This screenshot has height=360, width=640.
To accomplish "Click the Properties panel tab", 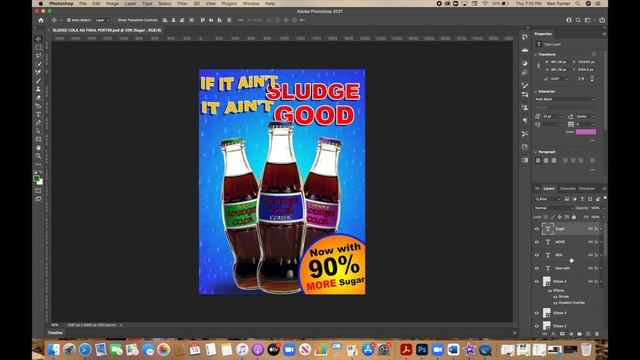I will tap(543, 34).
